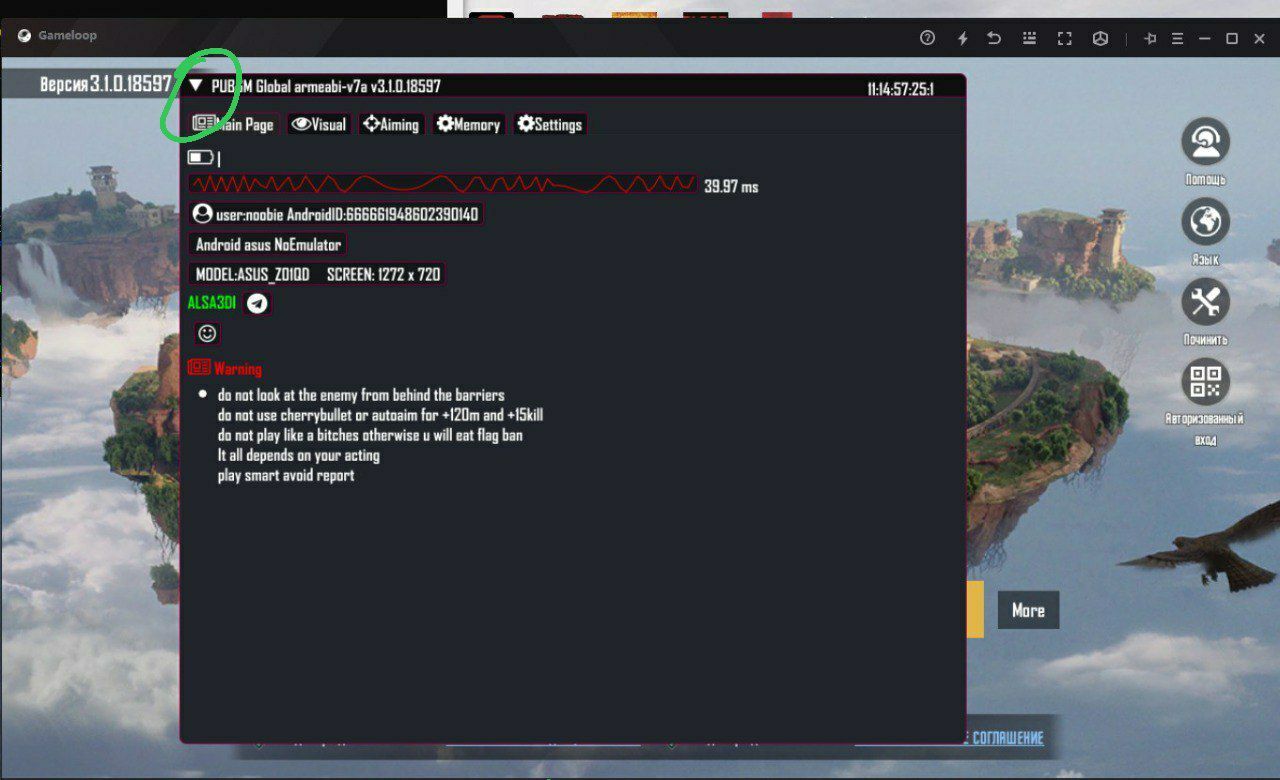Click the 'MODEL:ASUS_Z01QD' text
This screenshot has height=780, width=1280.
click(x=253, y=274)
